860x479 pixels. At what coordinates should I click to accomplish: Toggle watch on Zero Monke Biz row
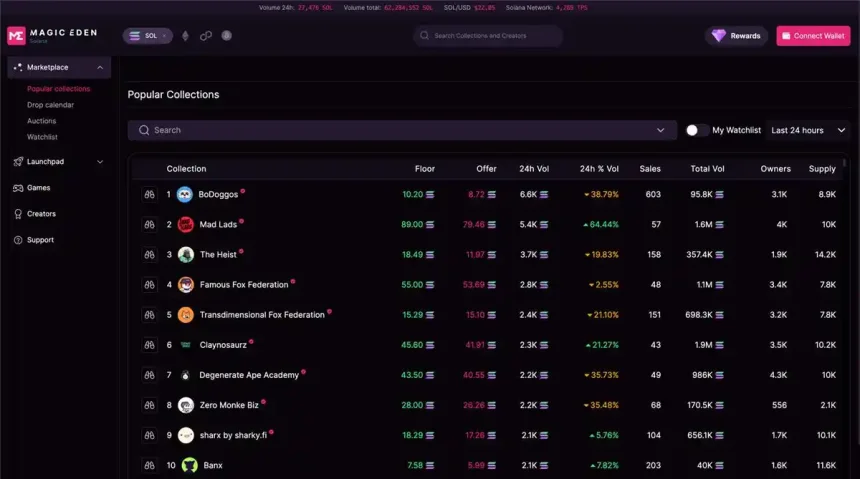pyautogui.click(x=149, y=405)
